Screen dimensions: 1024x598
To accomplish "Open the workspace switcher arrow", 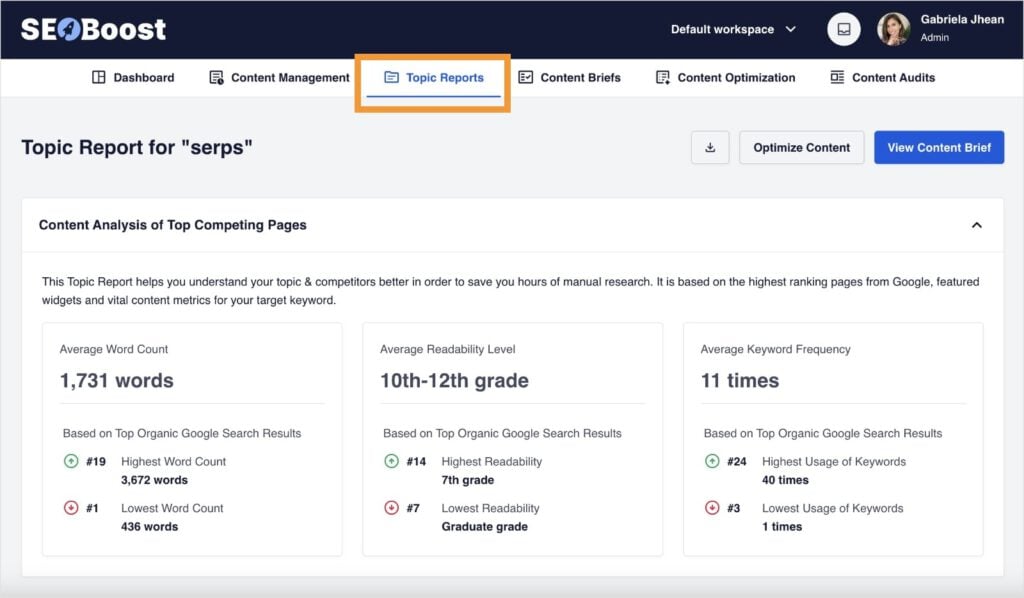I will [x=791, y=30].
